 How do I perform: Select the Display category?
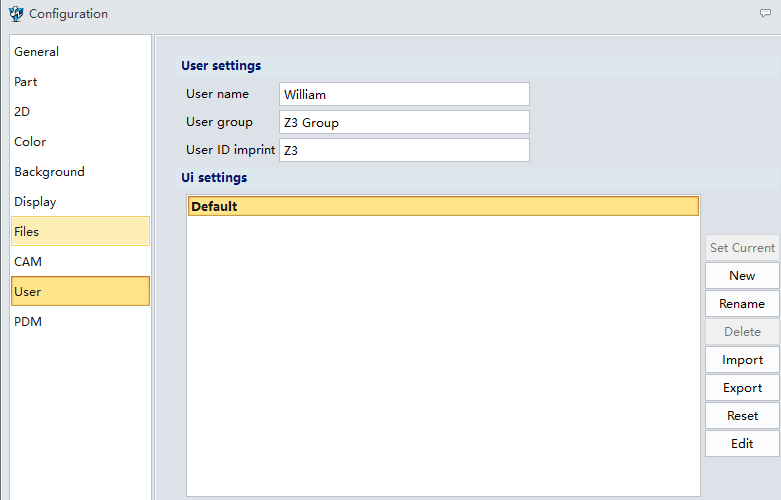pyautogui.click(x=80, y=201)
